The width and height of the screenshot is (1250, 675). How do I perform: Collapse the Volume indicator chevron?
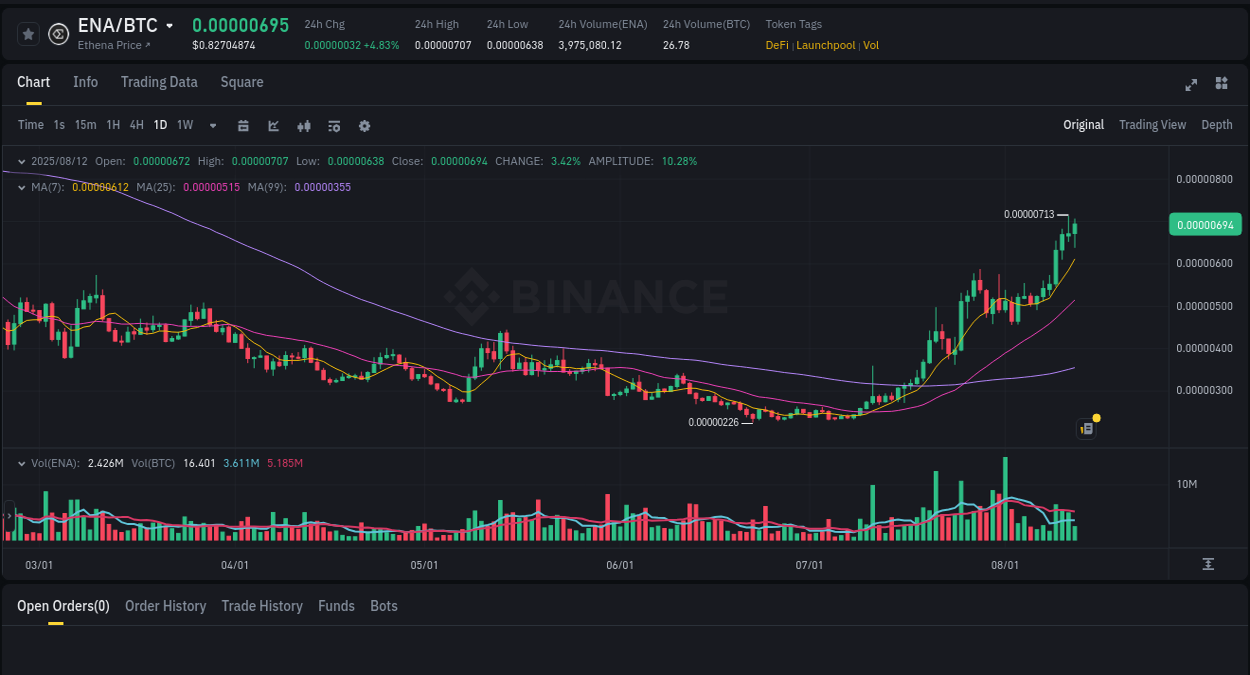pyautogui.click(x=20, y=463)
